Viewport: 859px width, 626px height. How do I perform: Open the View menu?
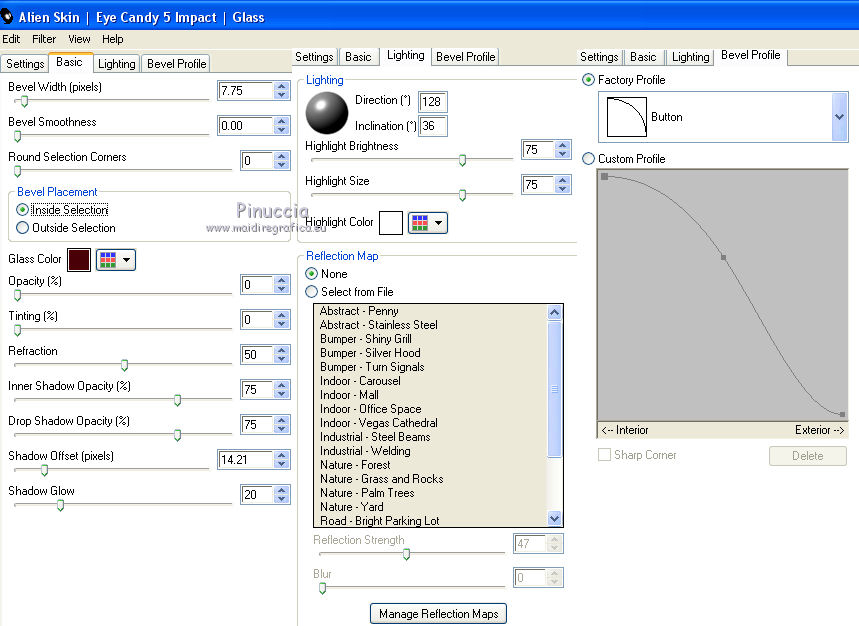[x=79, y=39]
